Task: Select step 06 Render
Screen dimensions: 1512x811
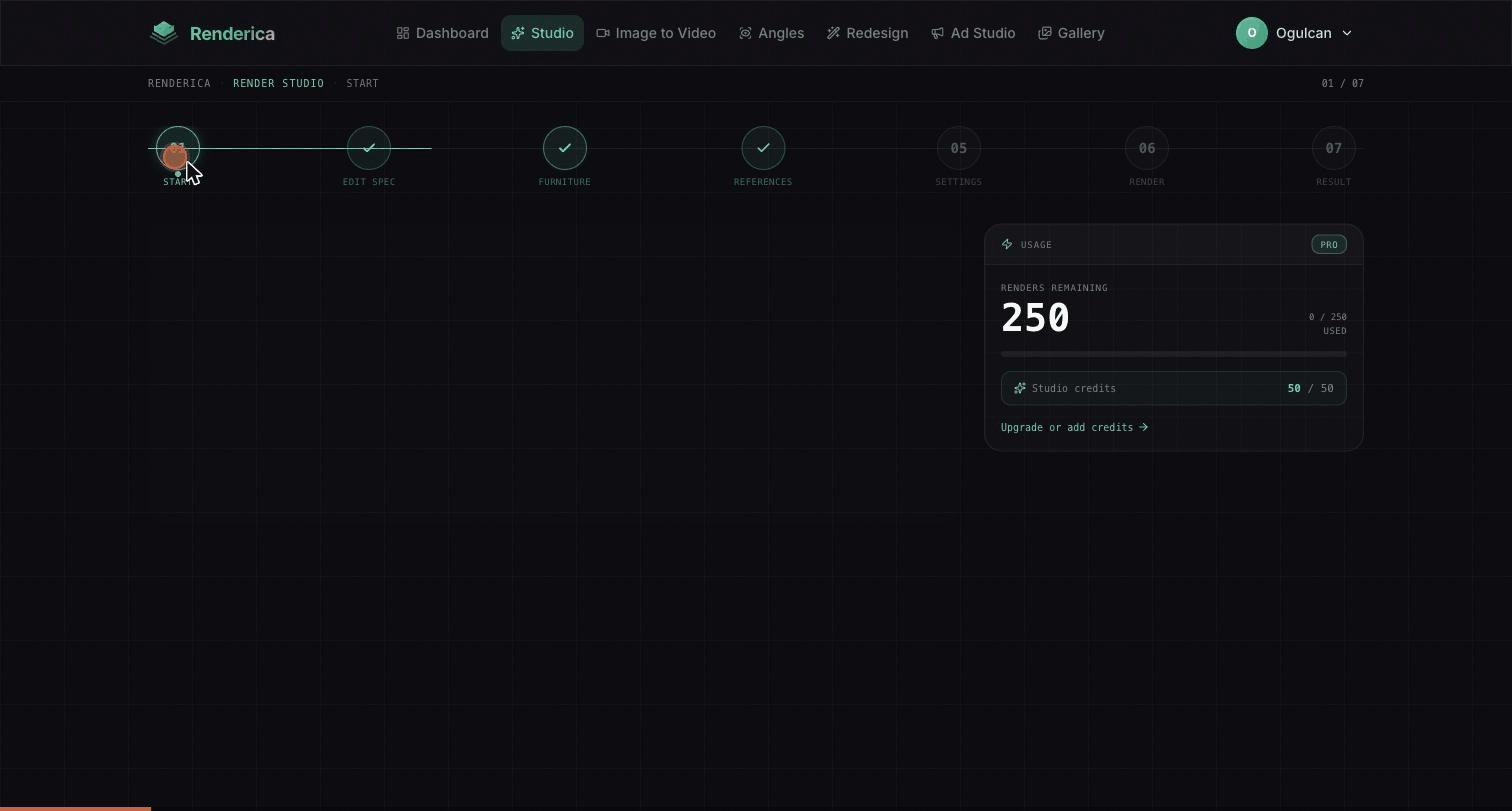Action: pos(1147,148)
